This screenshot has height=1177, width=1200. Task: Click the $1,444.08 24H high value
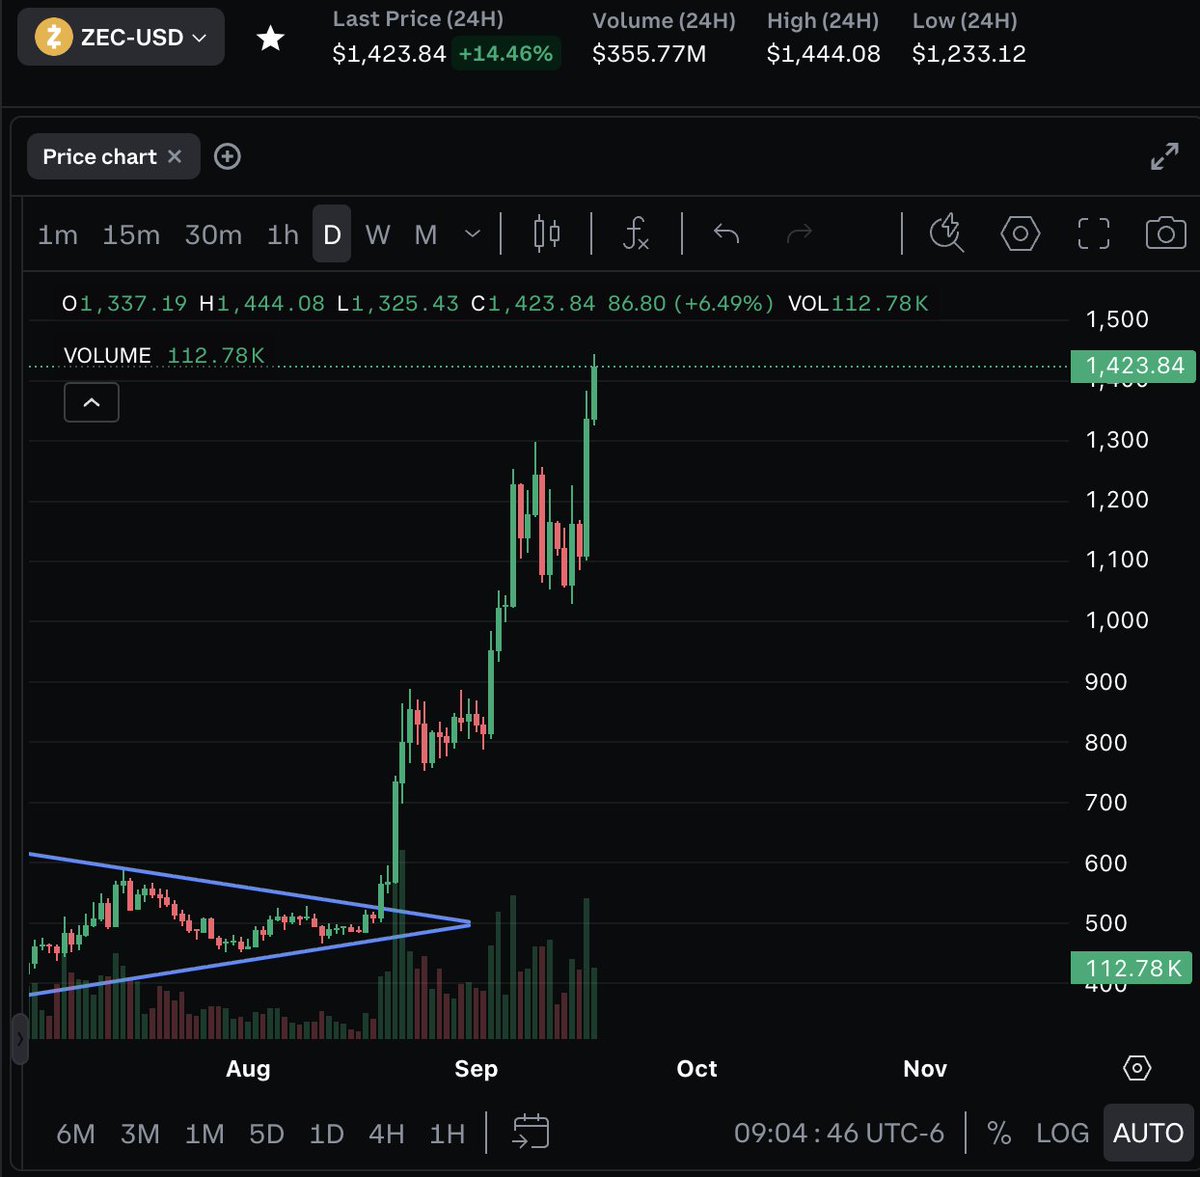click(x=823, y=54)
